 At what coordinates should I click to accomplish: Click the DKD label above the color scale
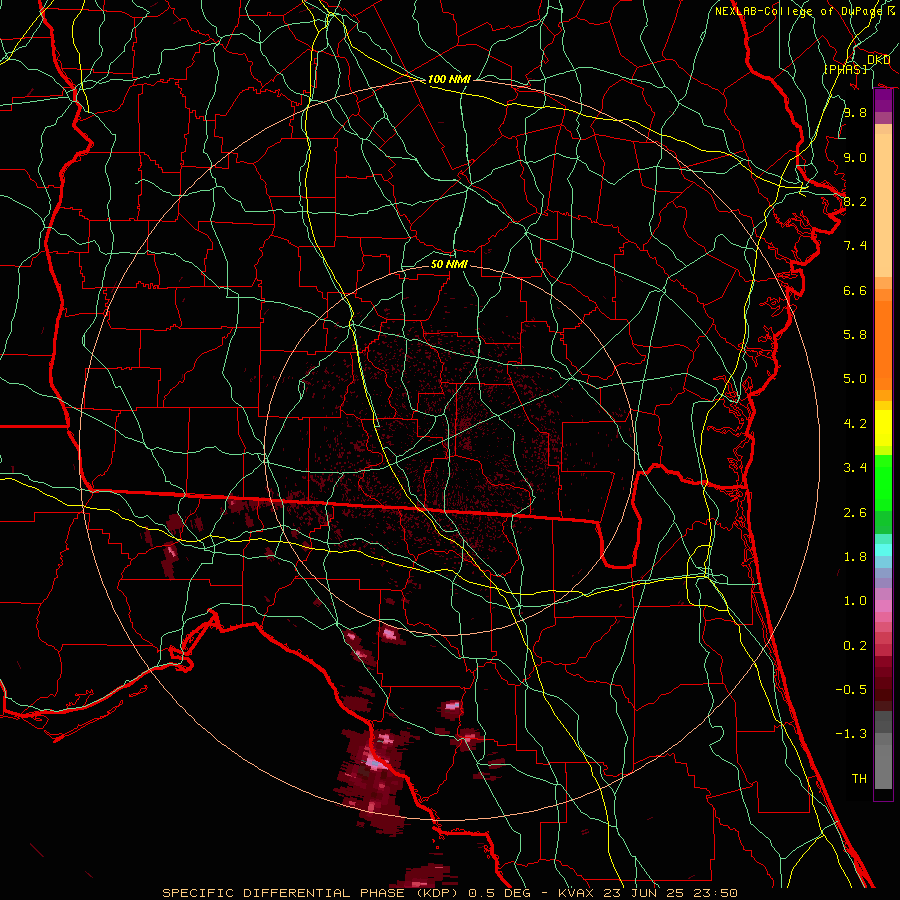pyautogui.click(x=878, y=60)
